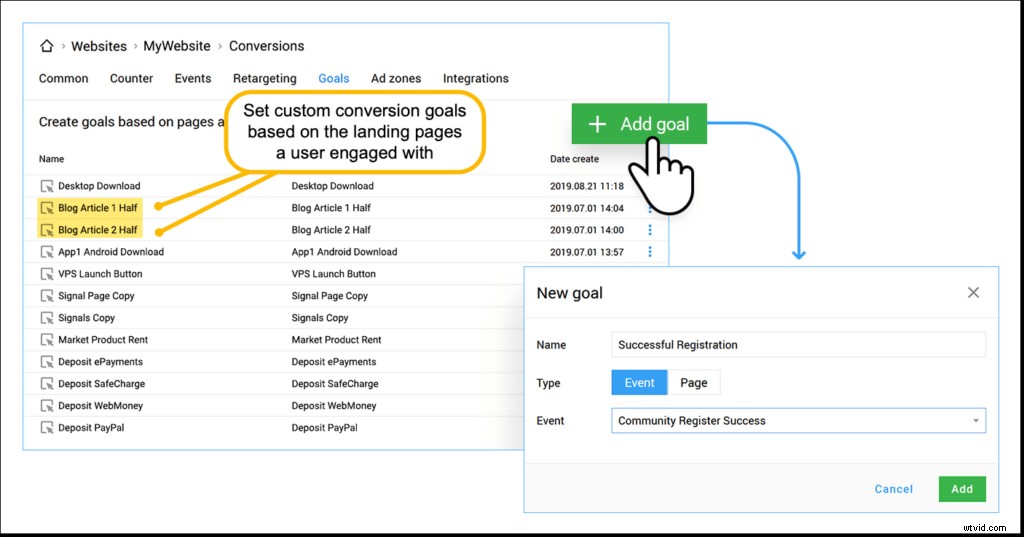The image size is (1024, 537).
Task: Click date 2019.07.01 14:00
Action: tap(586, 230)
